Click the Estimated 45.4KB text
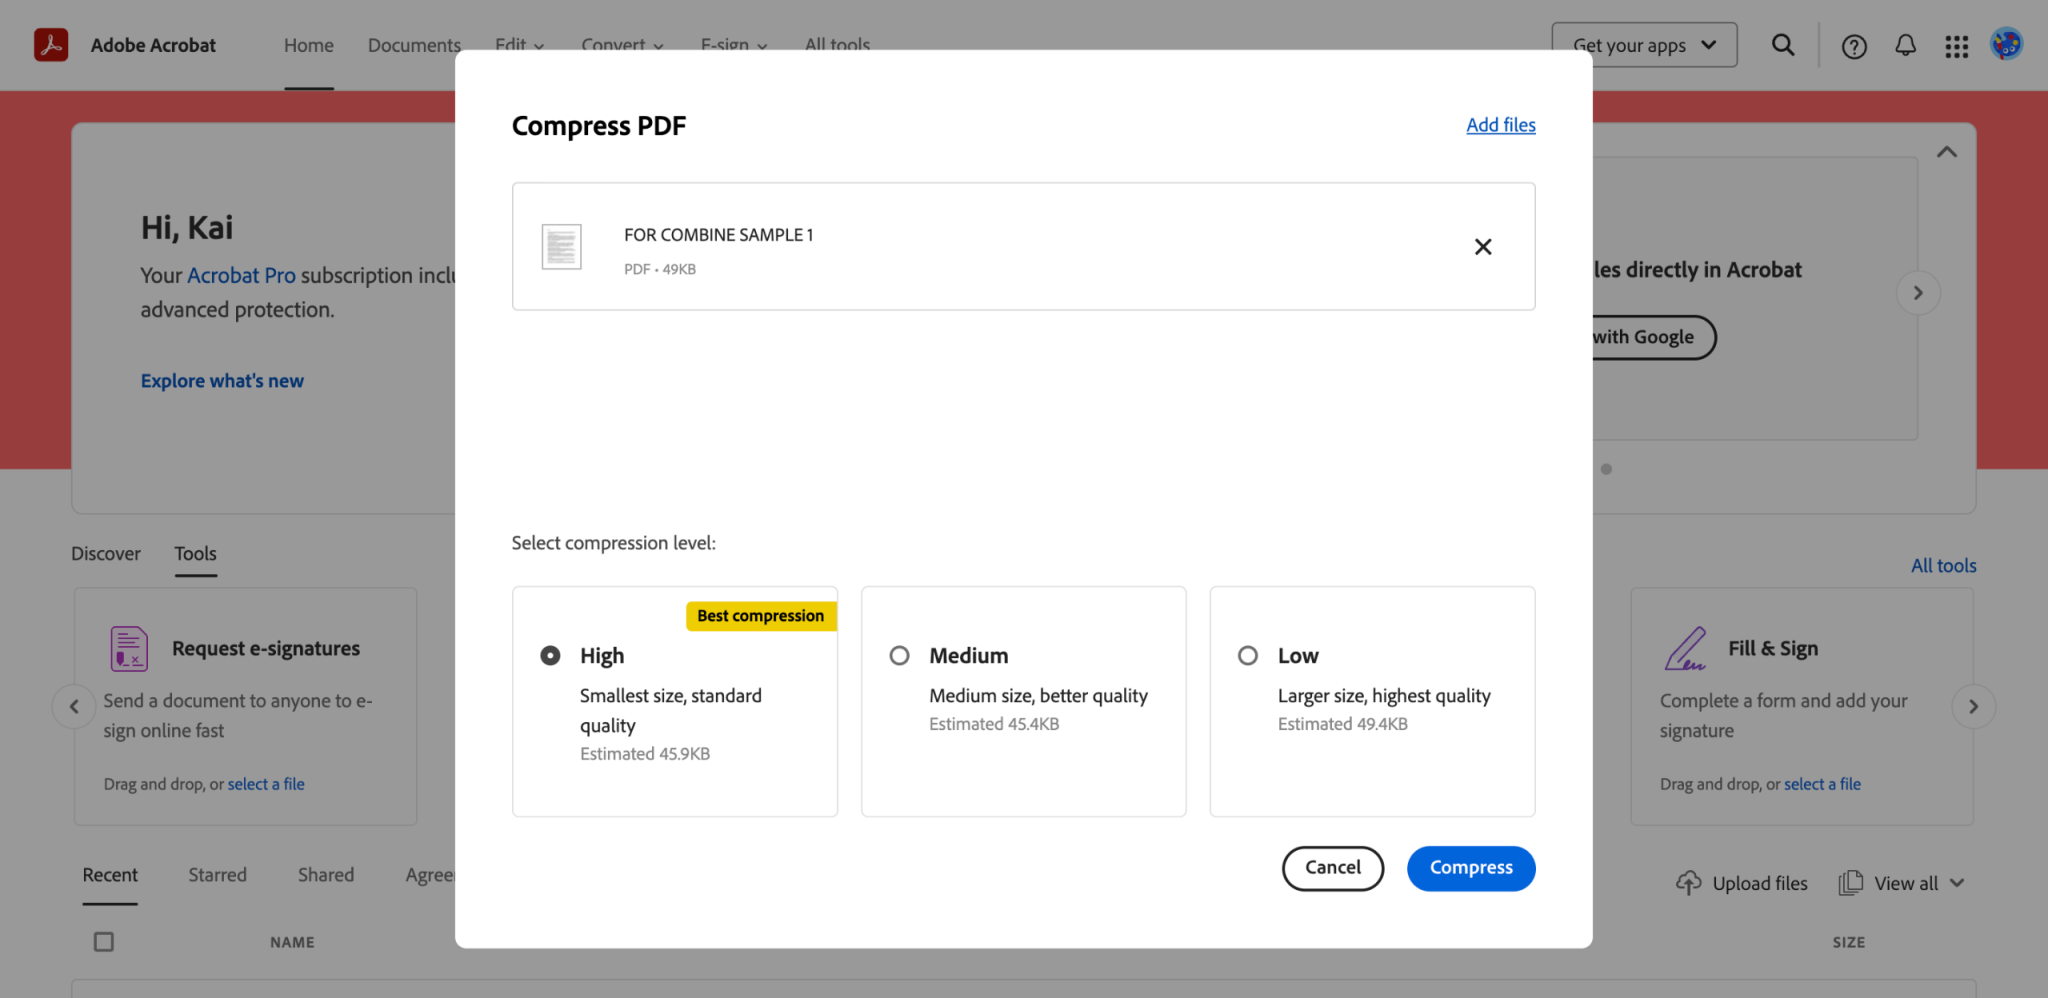 point(994,724)
